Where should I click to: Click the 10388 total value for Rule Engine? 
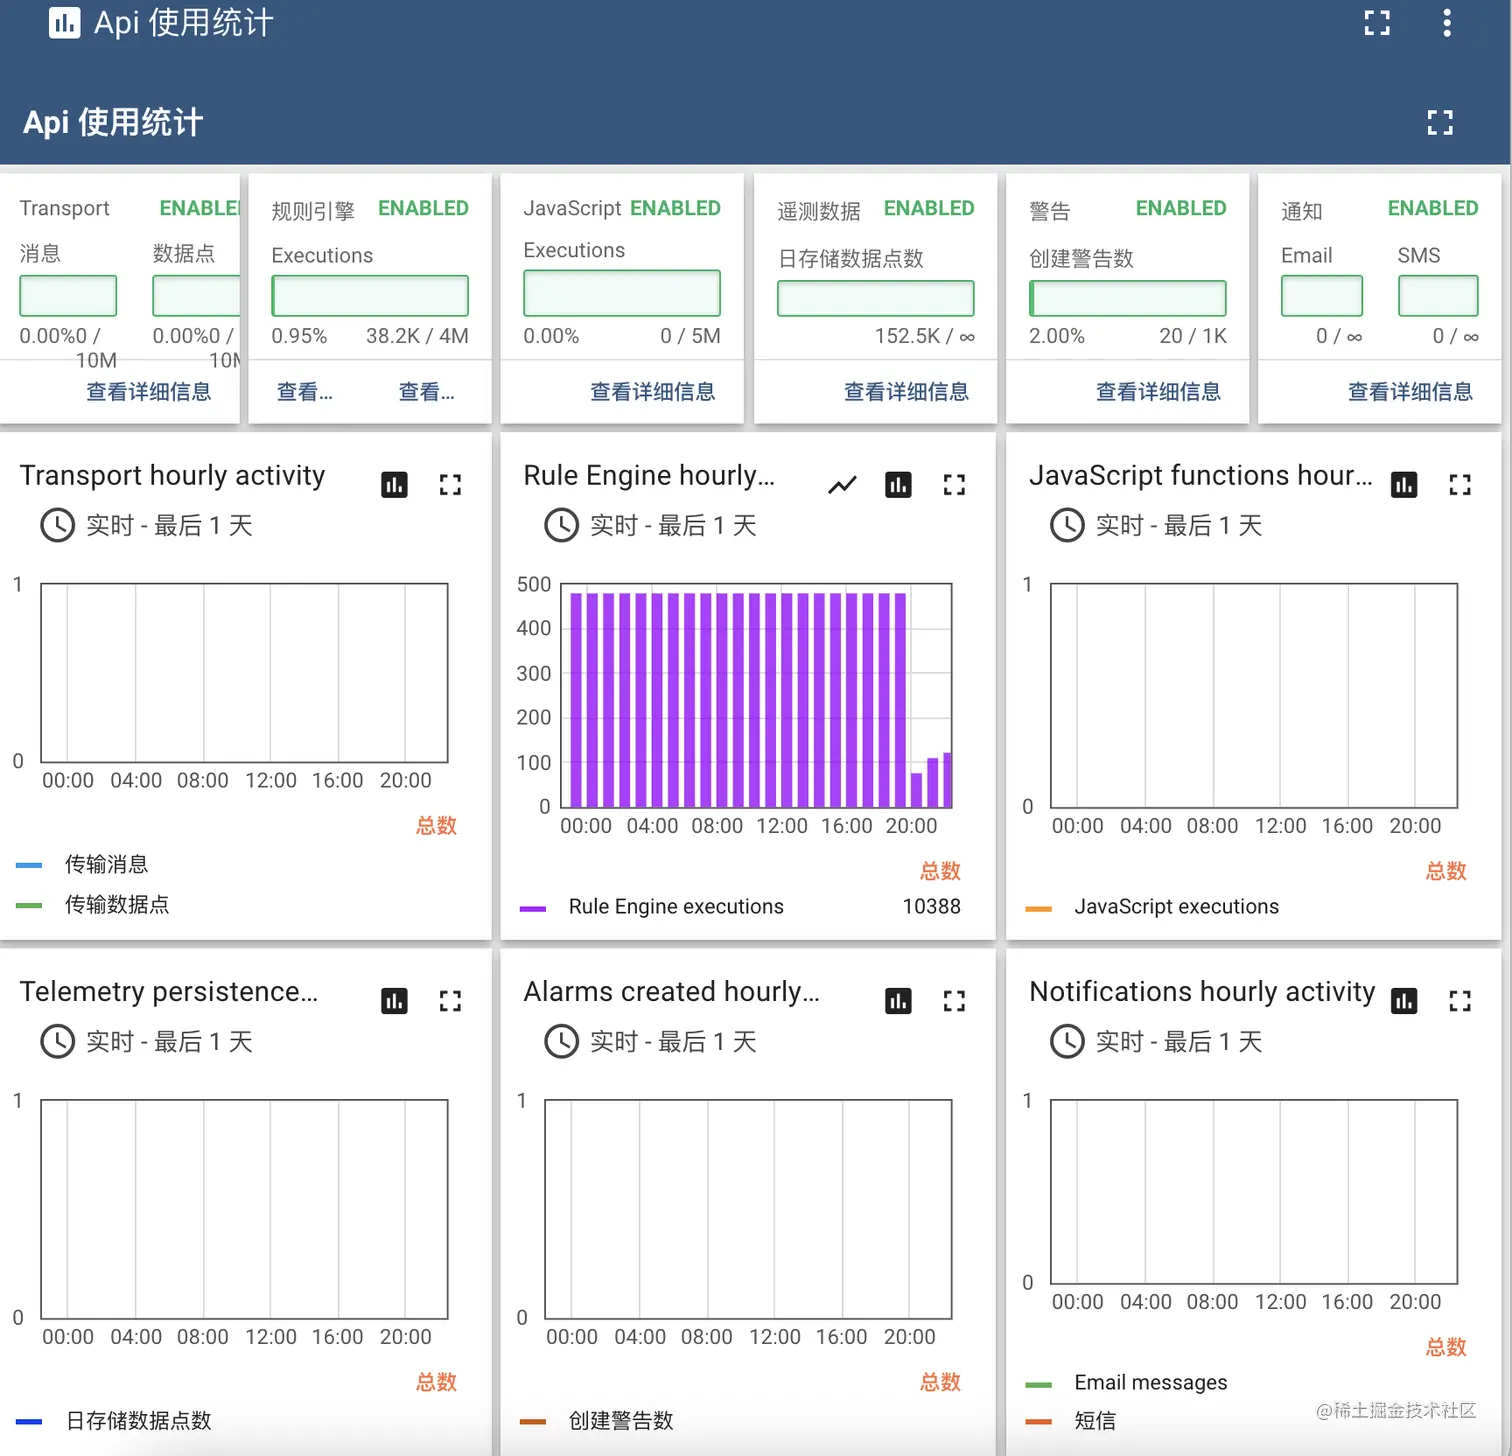tap(932, 906)
